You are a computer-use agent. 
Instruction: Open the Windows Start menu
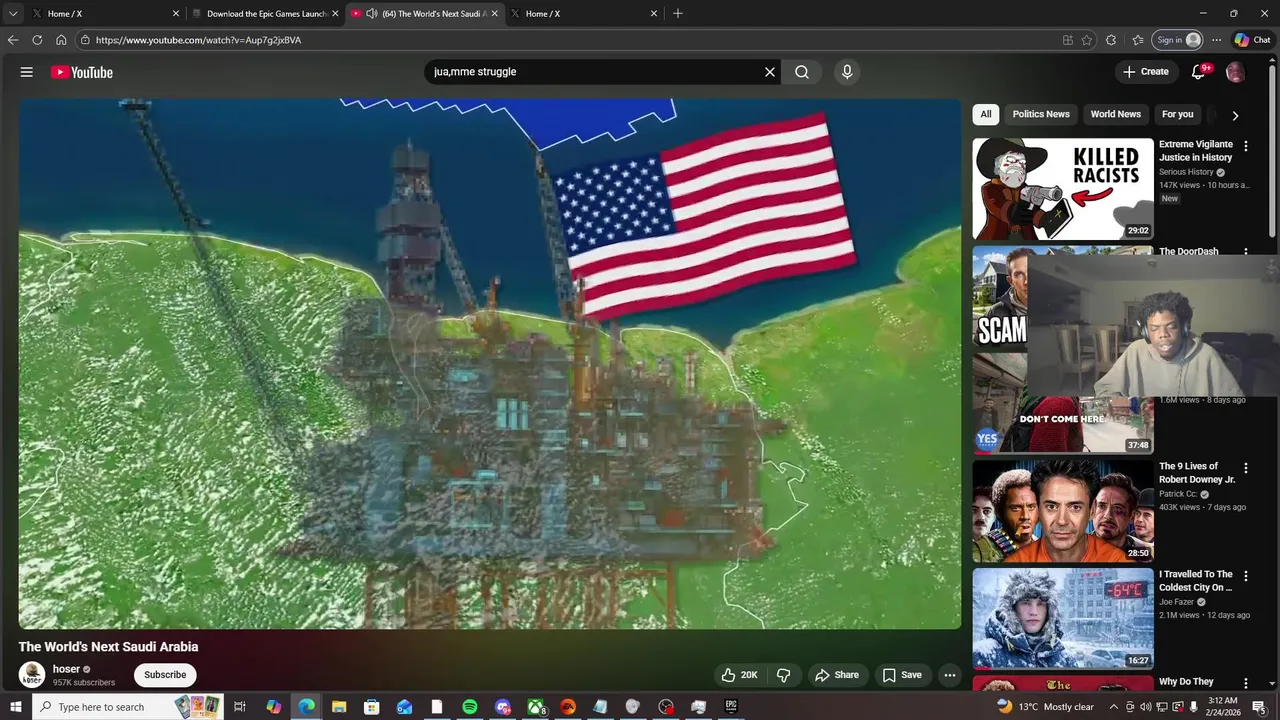pyautogui.click(x=14, y=707)
